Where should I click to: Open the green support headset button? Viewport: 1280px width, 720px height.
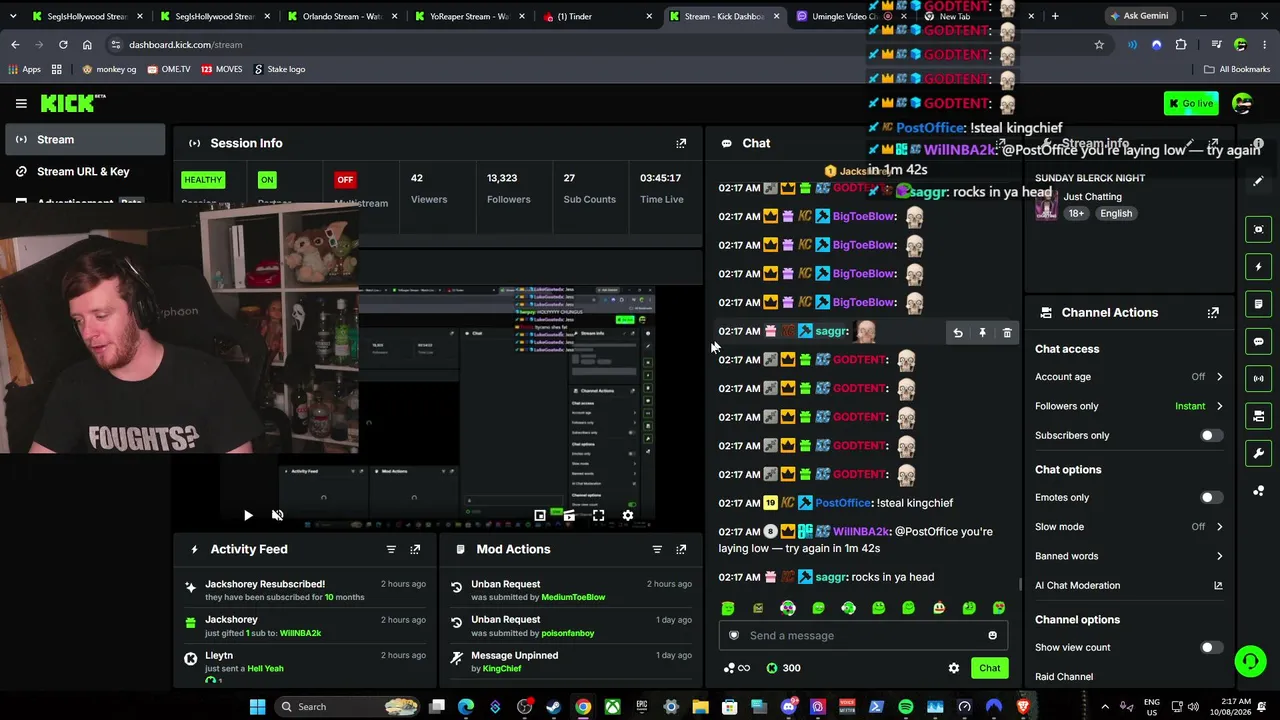coord(1250,661)
